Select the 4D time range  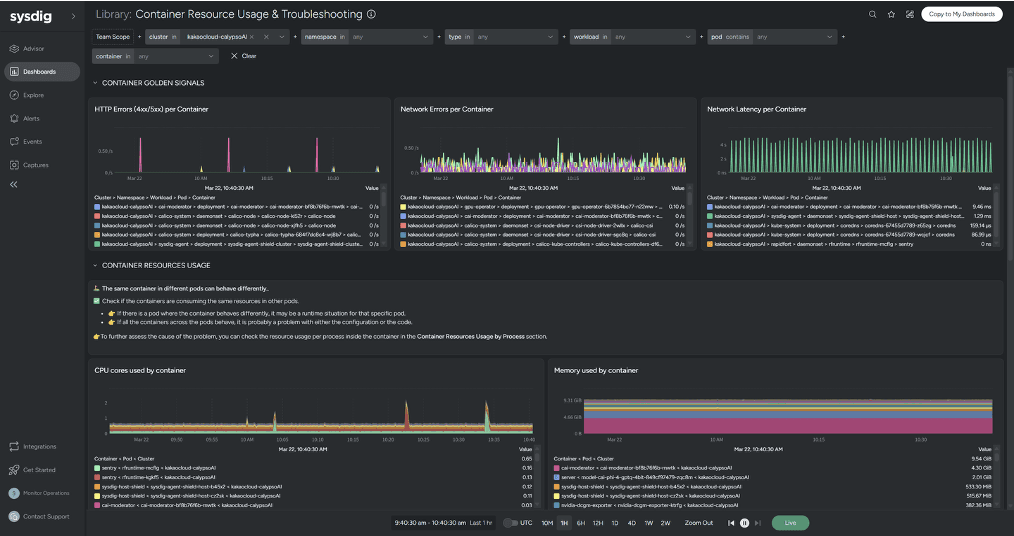[x=632, y=523]
